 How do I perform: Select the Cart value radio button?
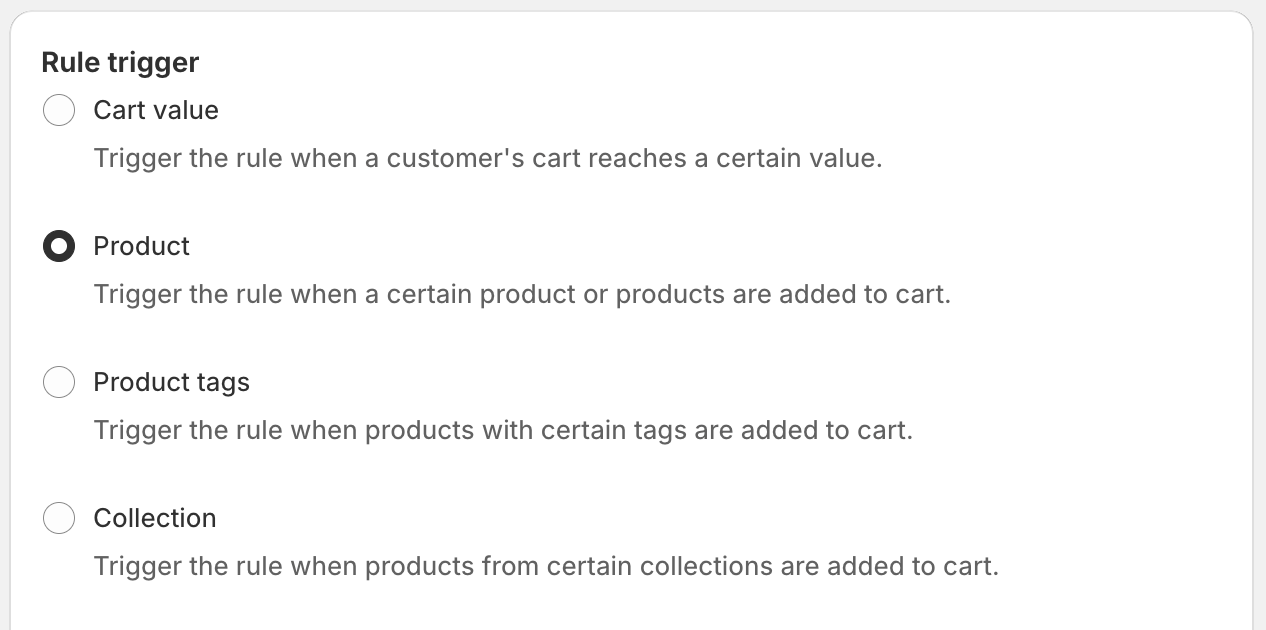(x=59, y=110)
